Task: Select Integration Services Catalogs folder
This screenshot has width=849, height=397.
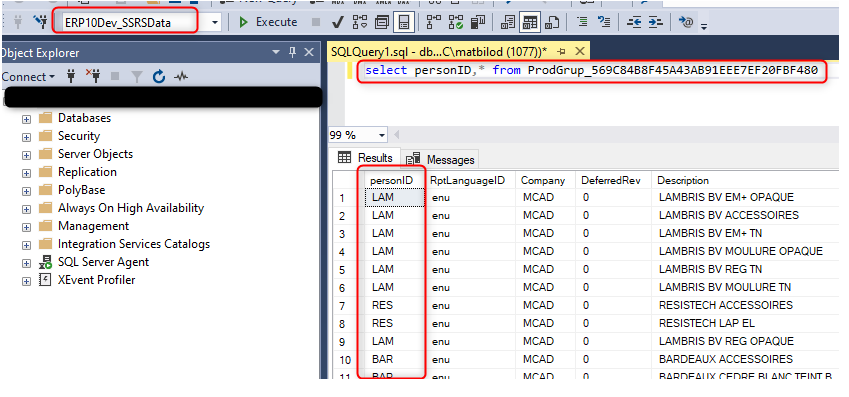Action: point(134,244)
